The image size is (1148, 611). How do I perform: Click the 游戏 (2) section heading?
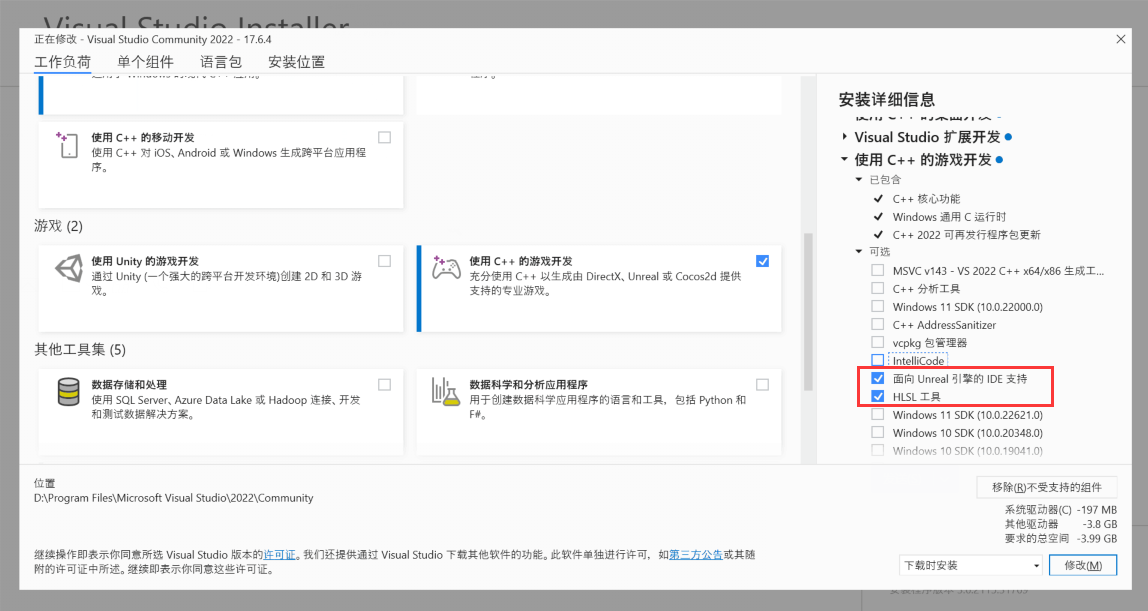59,226
